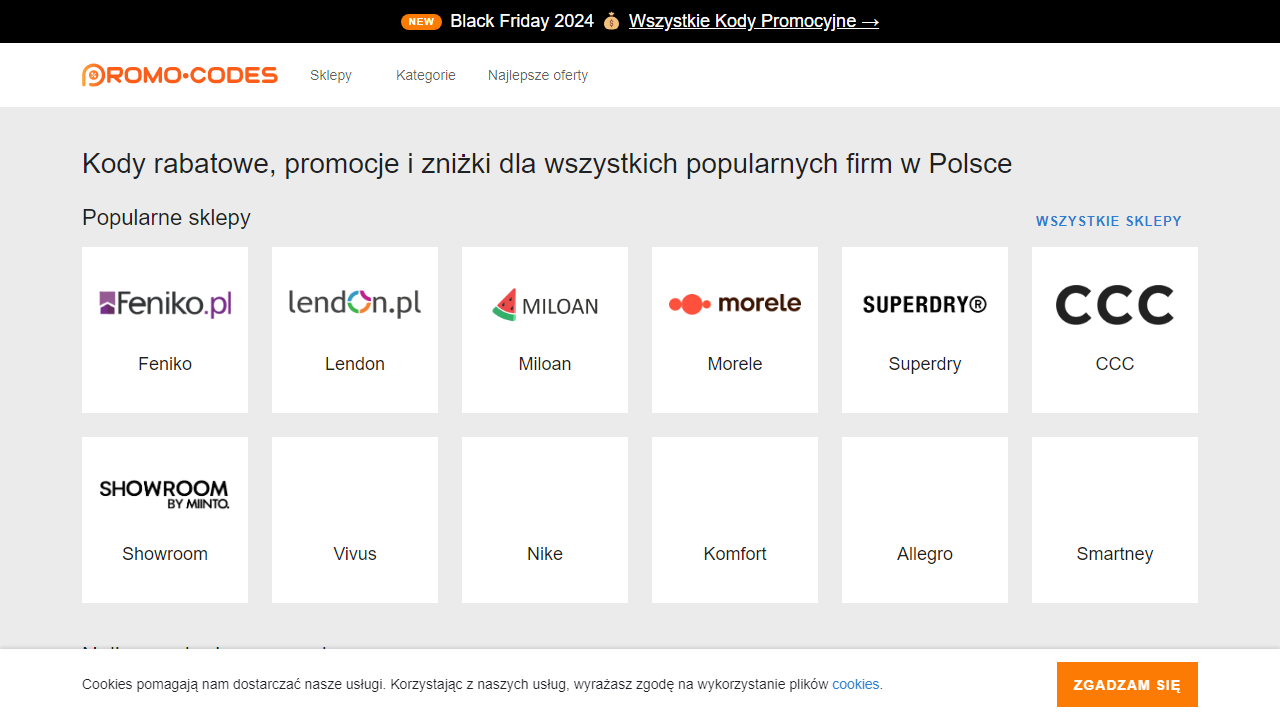1280x720 pixels.
Task: Click the Promo-Codes logo
Action: point(179,74)
